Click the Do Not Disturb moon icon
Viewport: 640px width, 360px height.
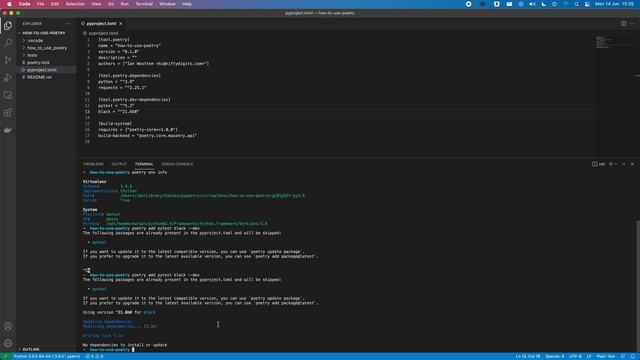(x=544, y=4)
